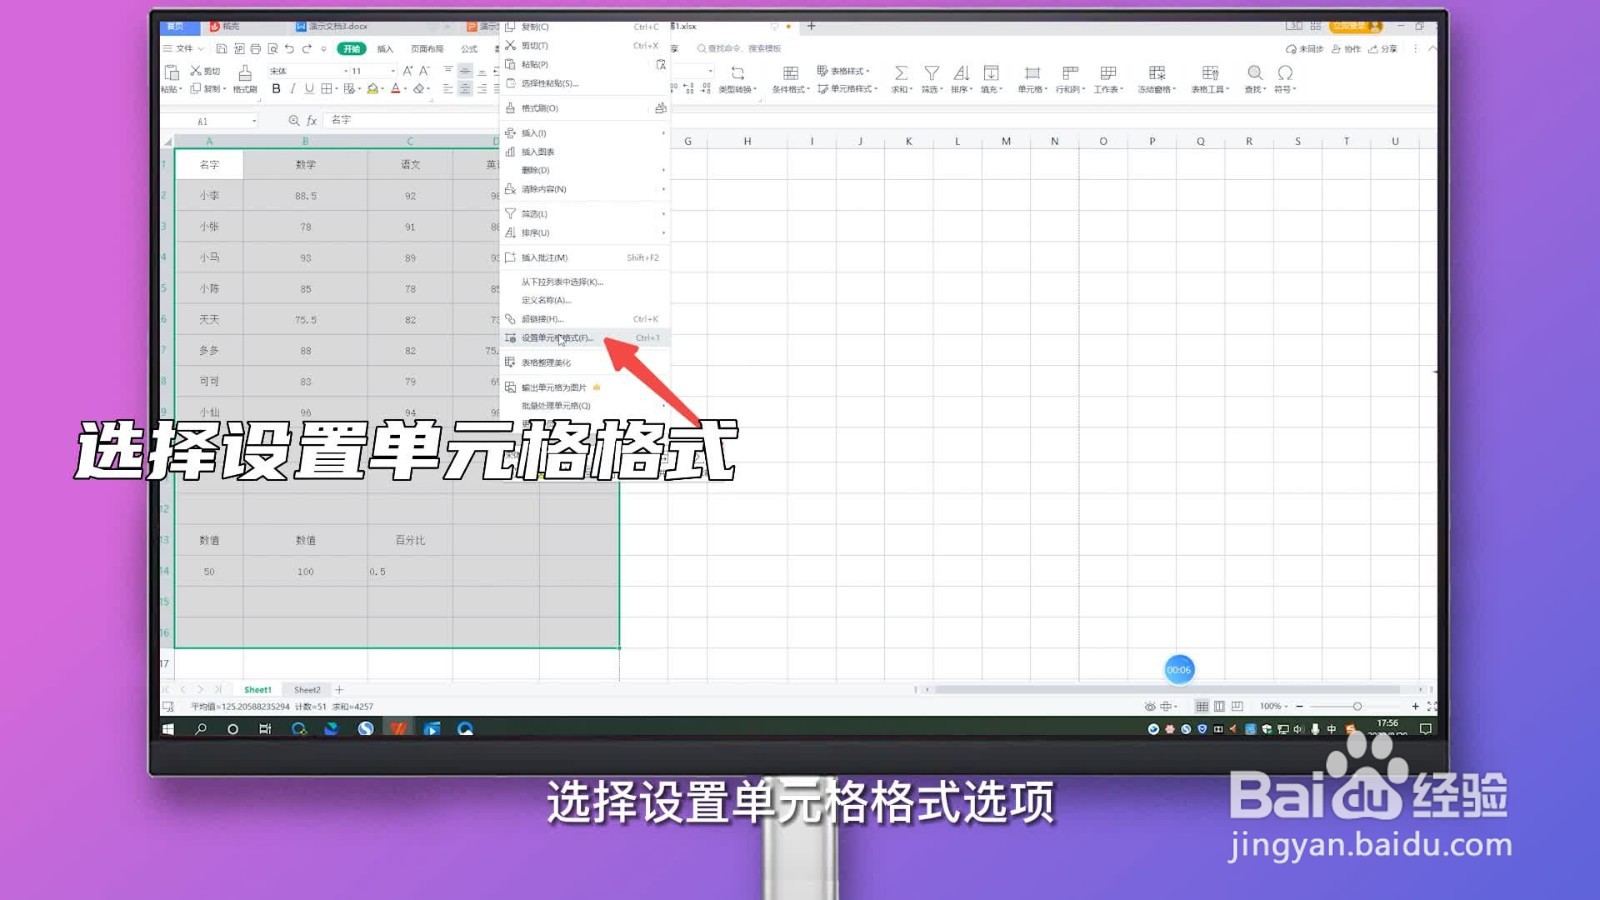Choose 剪切(T) from the context menu
Image resolution: width=1600 pixels, height=900 pixels.
point(584,46)
